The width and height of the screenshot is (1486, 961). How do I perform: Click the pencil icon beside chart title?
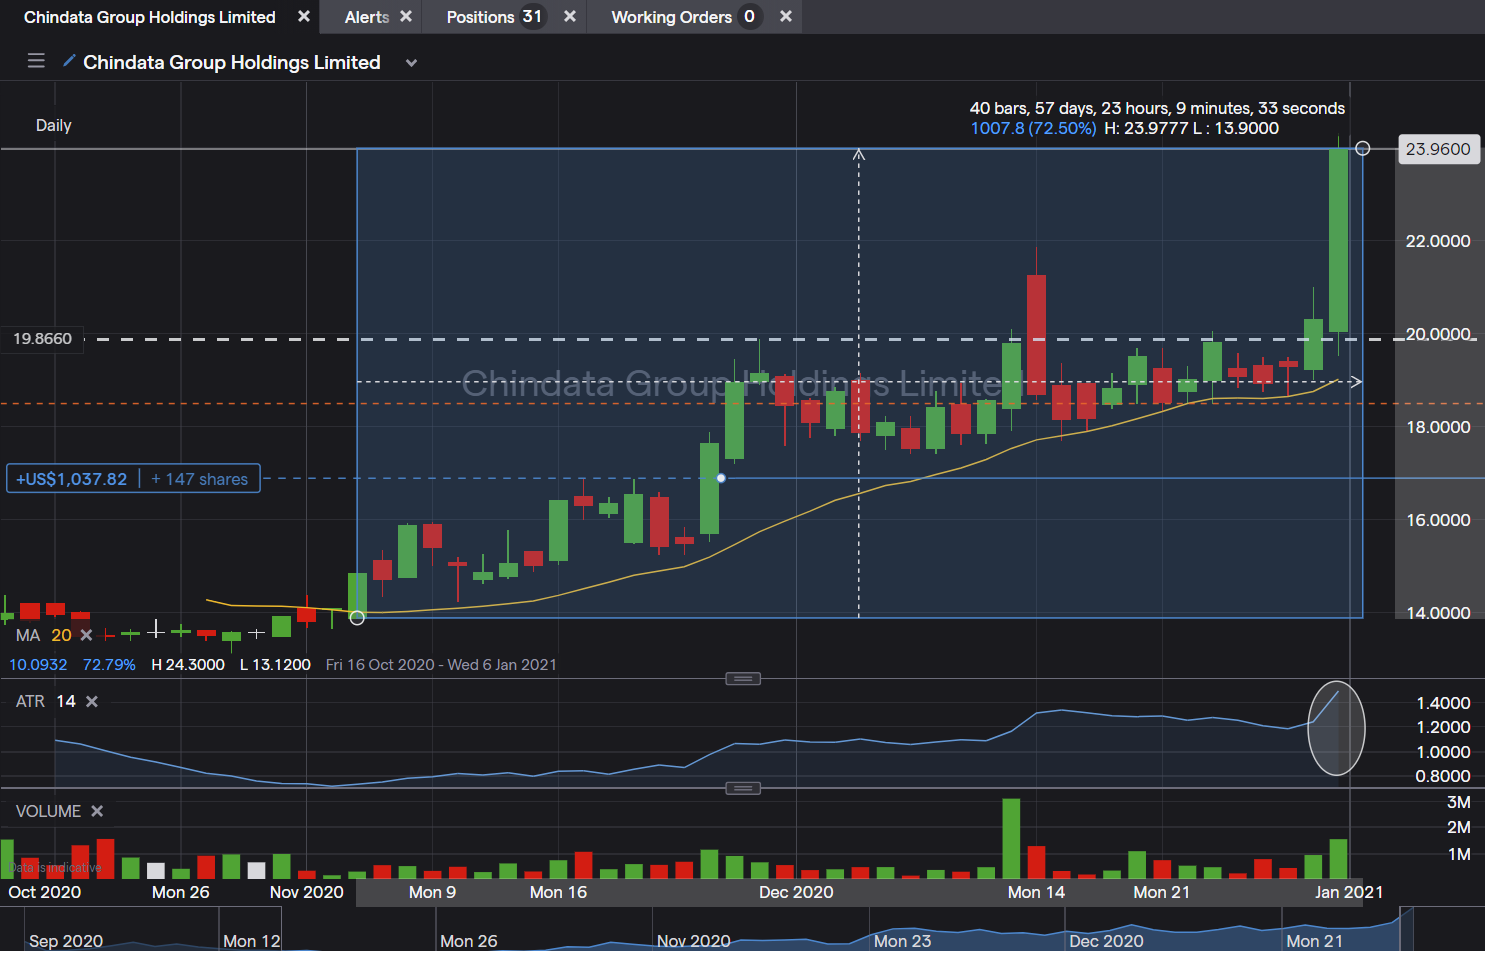click(x=68, y=61)
